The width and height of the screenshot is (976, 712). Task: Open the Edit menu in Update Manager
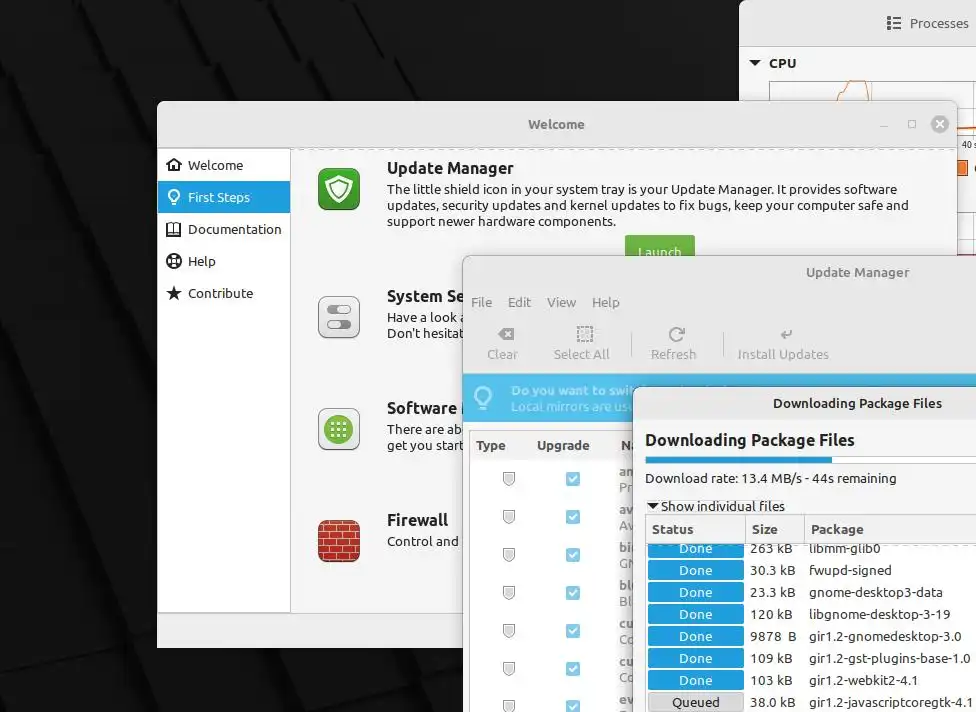[519, 302]
